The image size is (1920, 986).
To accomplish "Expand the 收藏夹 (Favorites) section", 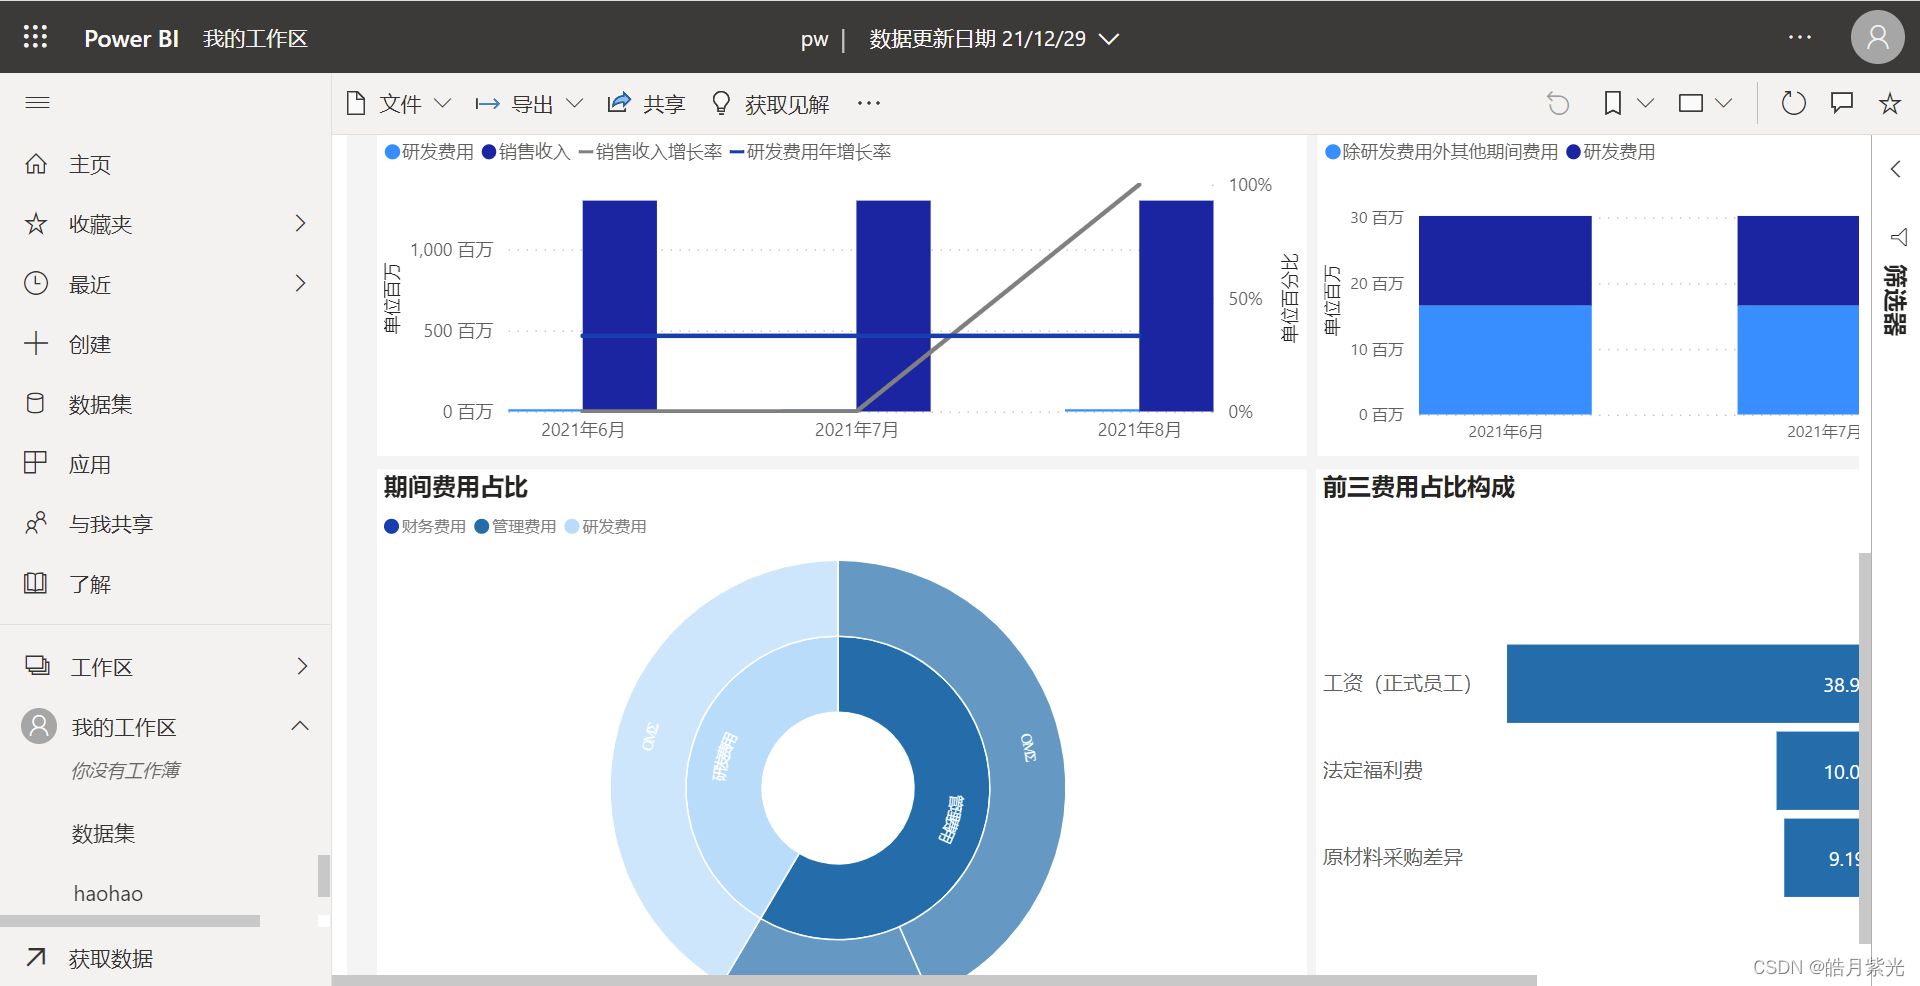I will pos(300,223).
